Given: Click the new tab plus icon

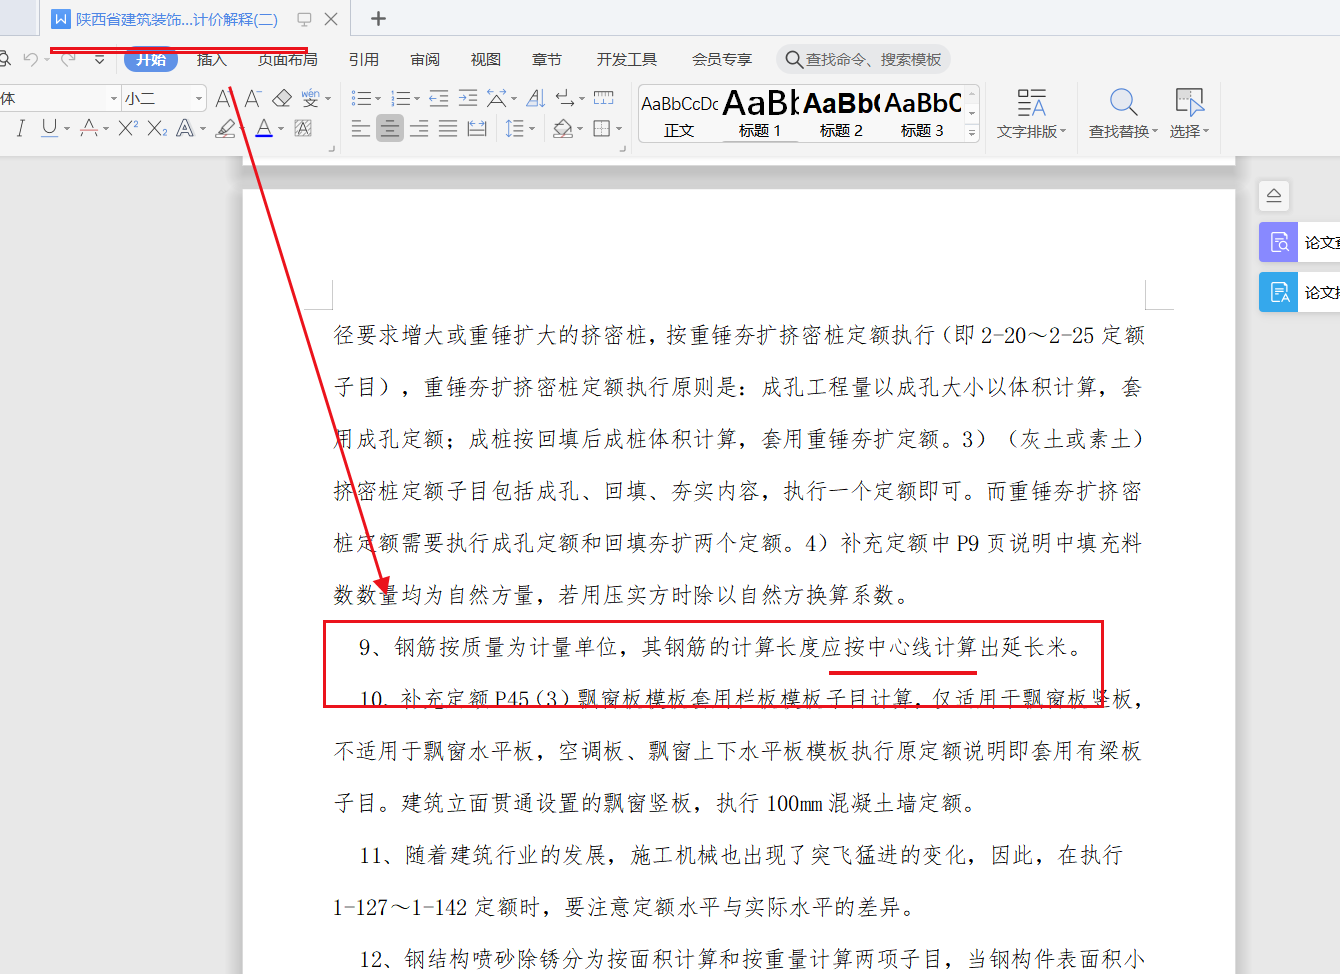Looking at the screenshot, I should 378,19.
